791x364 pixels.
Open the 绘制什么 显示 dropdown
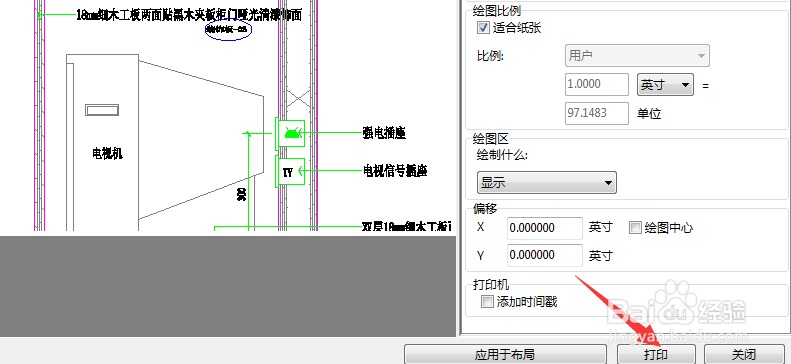[x=546, y=183]
